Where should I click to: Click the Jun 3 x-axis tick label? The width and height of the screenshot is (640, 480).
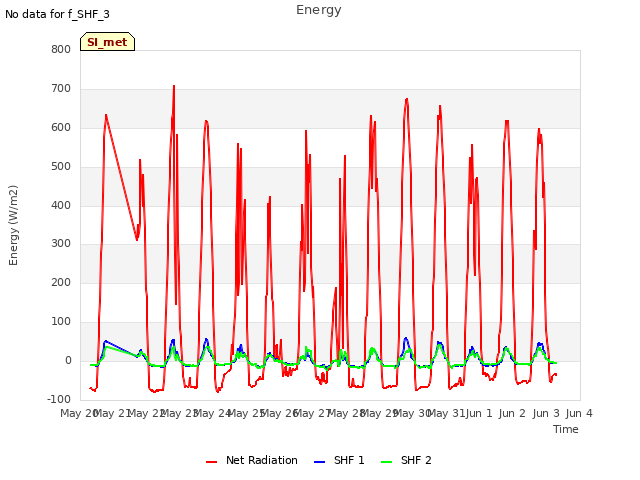(546, 413)
